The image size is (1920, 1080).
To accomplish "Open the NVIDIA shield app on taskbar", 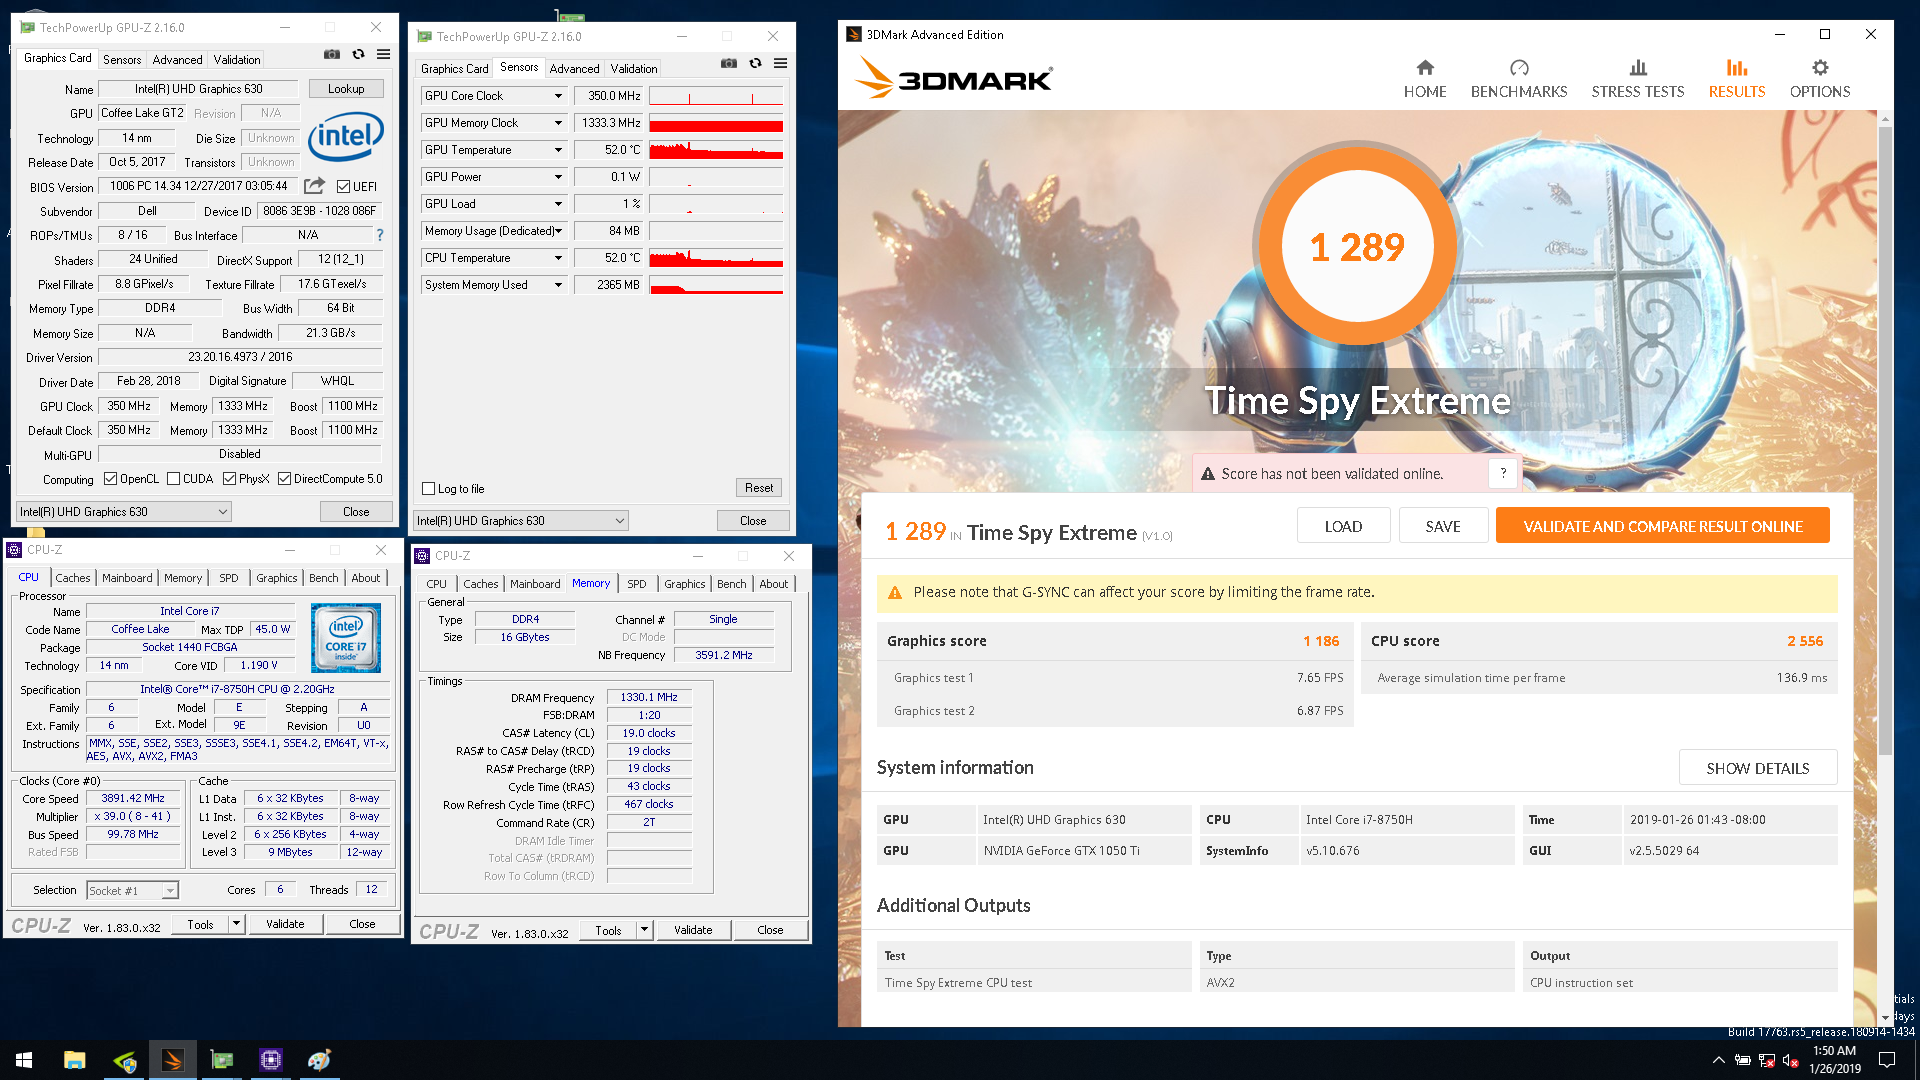I will tap(124, 1060).
